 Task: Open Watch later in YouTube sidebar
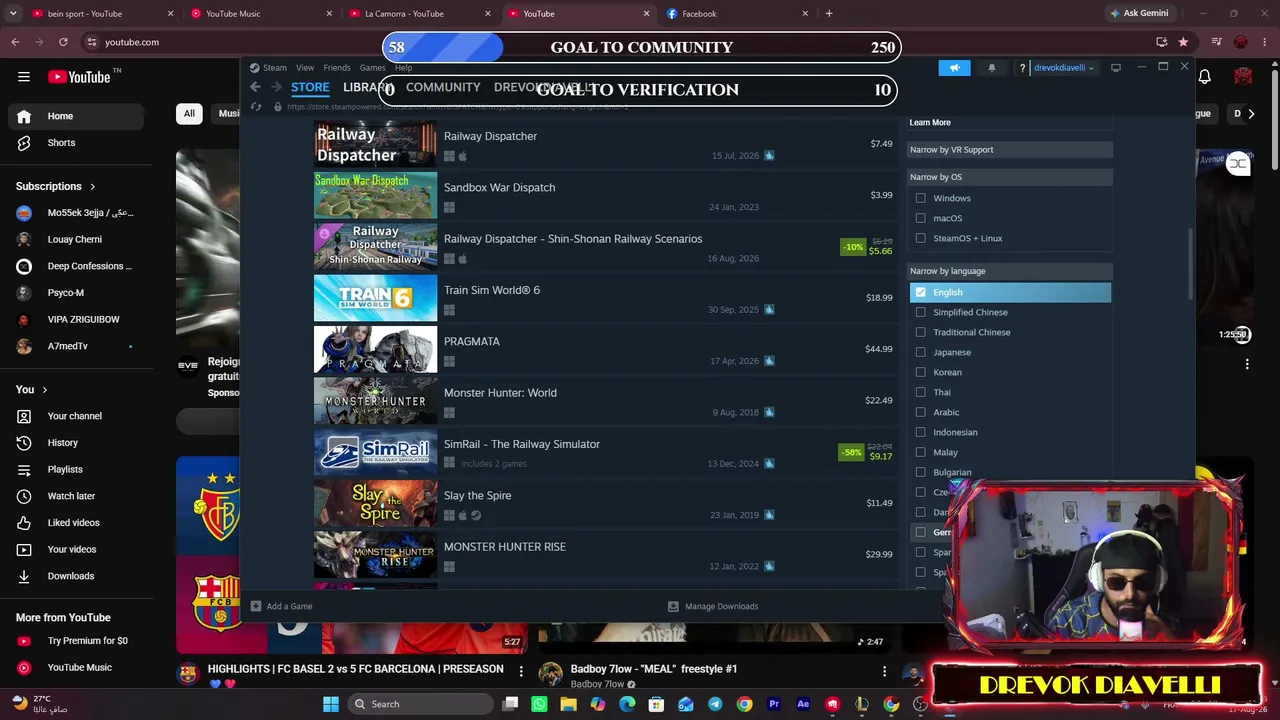(76, 496)
